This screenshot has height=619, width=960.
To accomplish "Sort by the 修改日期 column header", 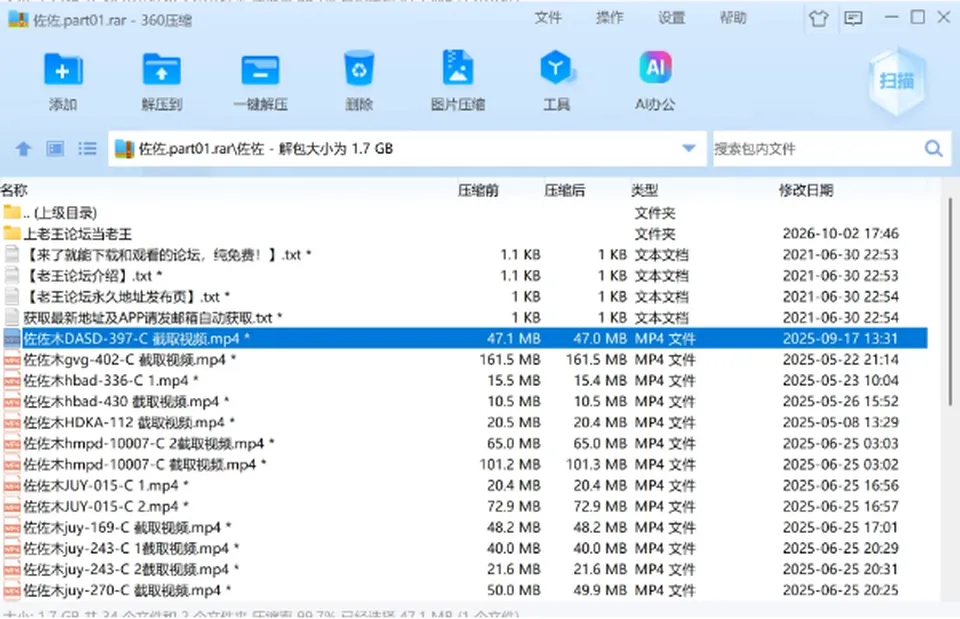I will [806, 190].
